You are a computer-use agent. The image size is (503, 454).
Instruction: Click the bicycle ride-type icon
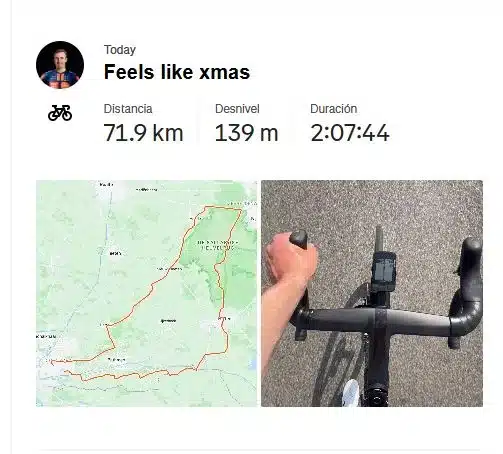(x=60, y=113)
